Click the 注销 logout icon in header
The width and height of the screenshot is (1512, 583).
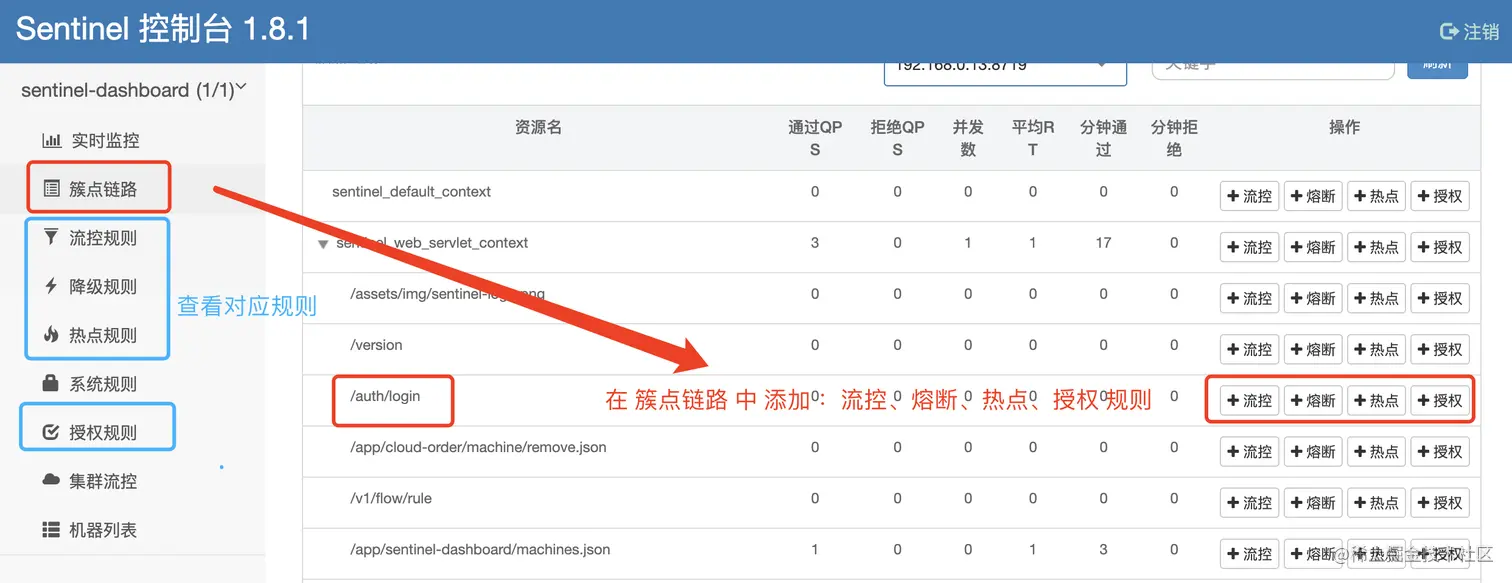pyautogui.click(x=1449, y=32)
